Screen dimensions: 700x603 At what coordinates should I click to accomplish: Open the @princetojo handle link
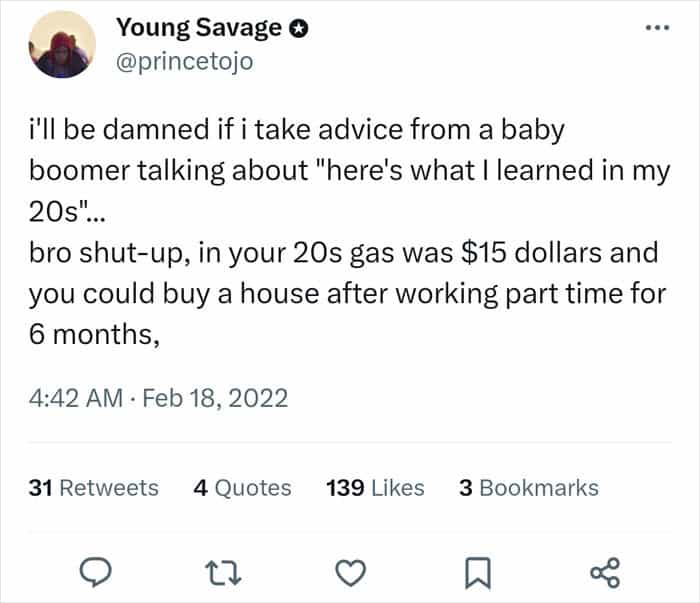[186, 62]
